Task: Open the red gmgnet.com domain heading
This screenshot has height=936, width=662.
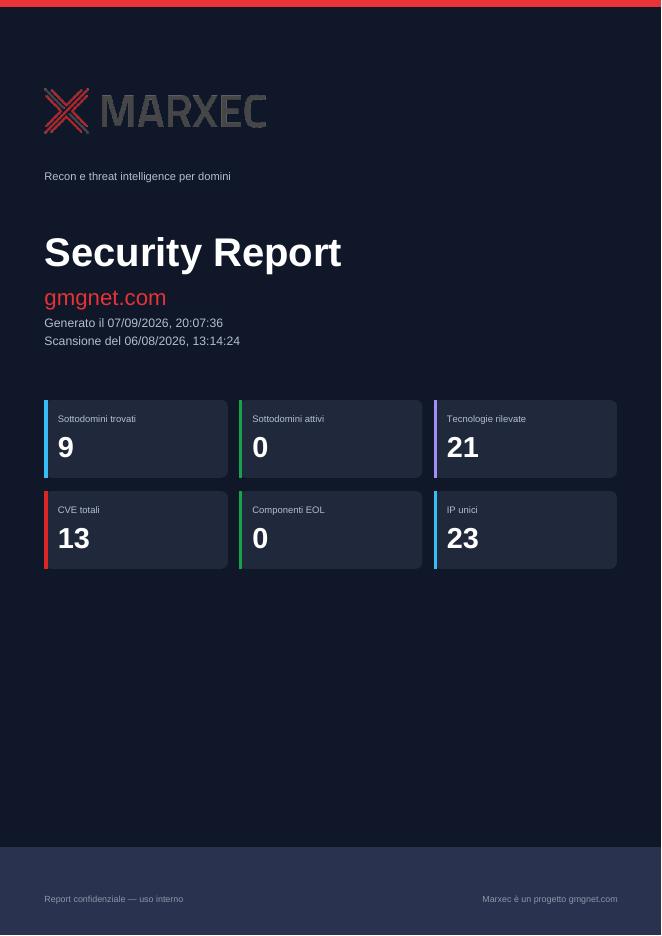Action: 105,298
